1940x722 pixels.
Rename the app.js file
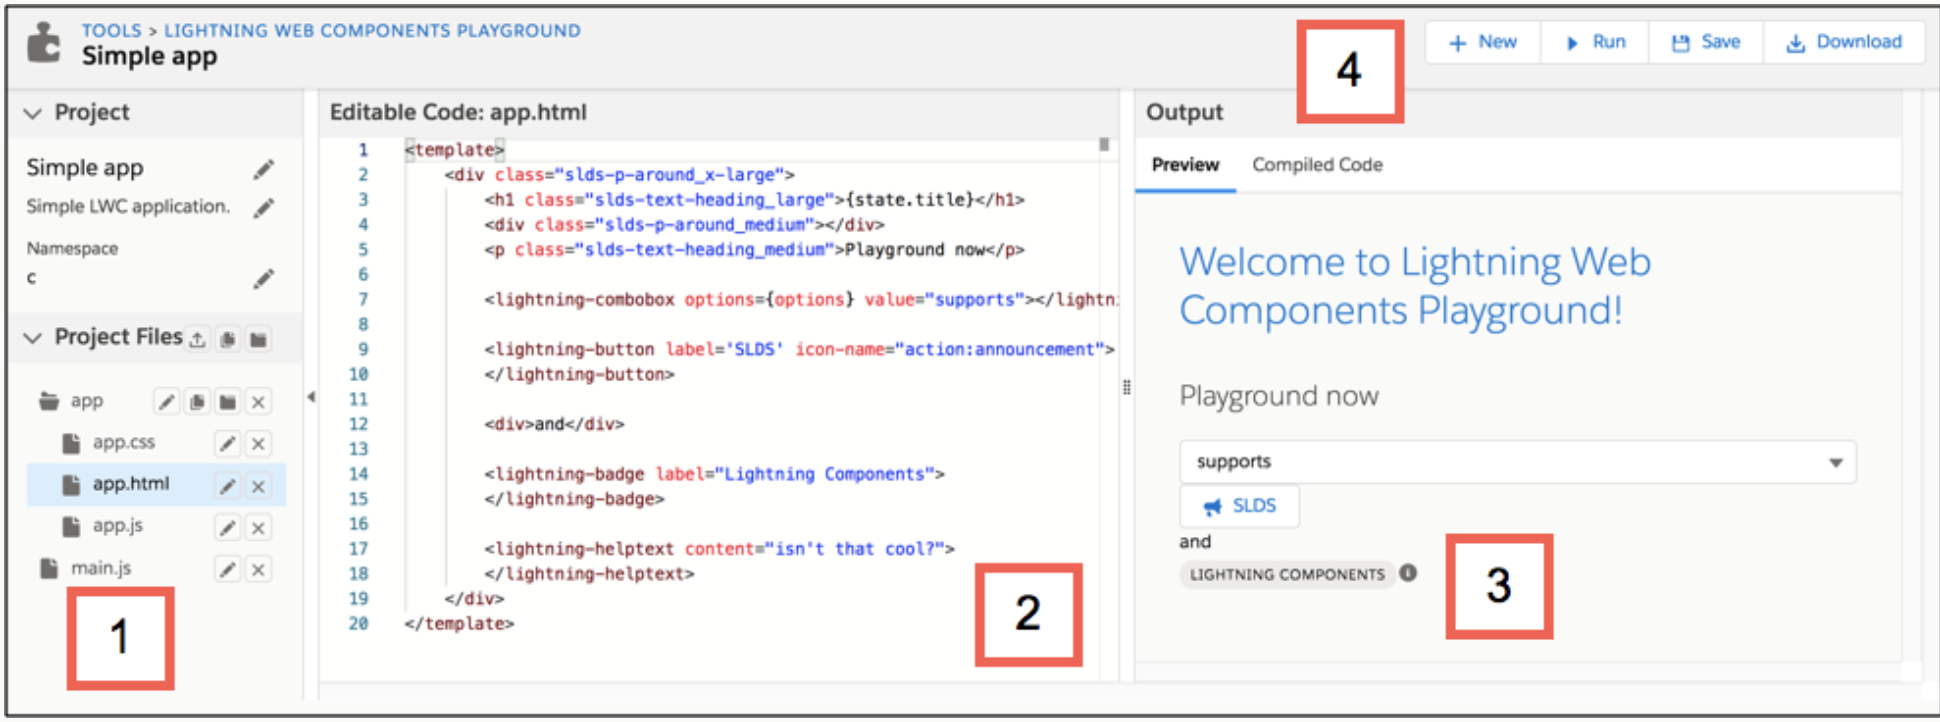(x=228, y=528)
